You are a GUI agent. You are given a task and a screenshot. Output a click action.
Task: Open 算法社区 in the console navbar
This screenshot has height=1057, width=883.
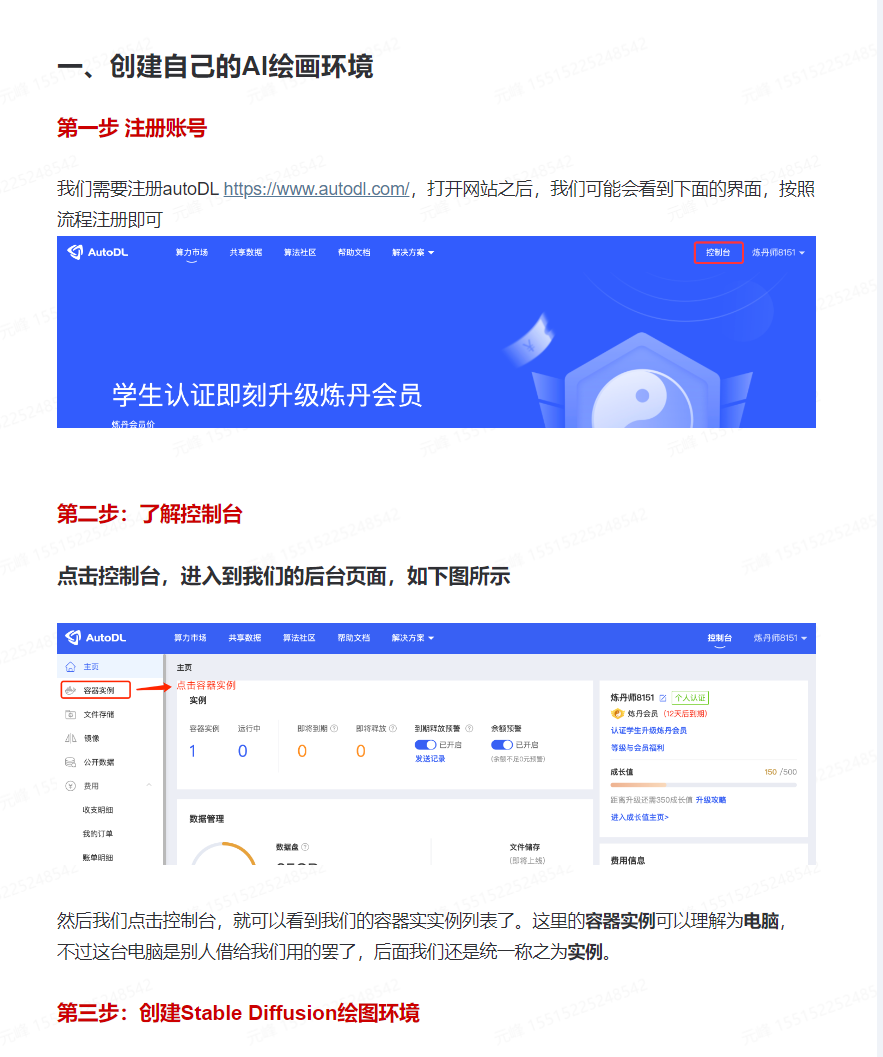click(299, 638)
